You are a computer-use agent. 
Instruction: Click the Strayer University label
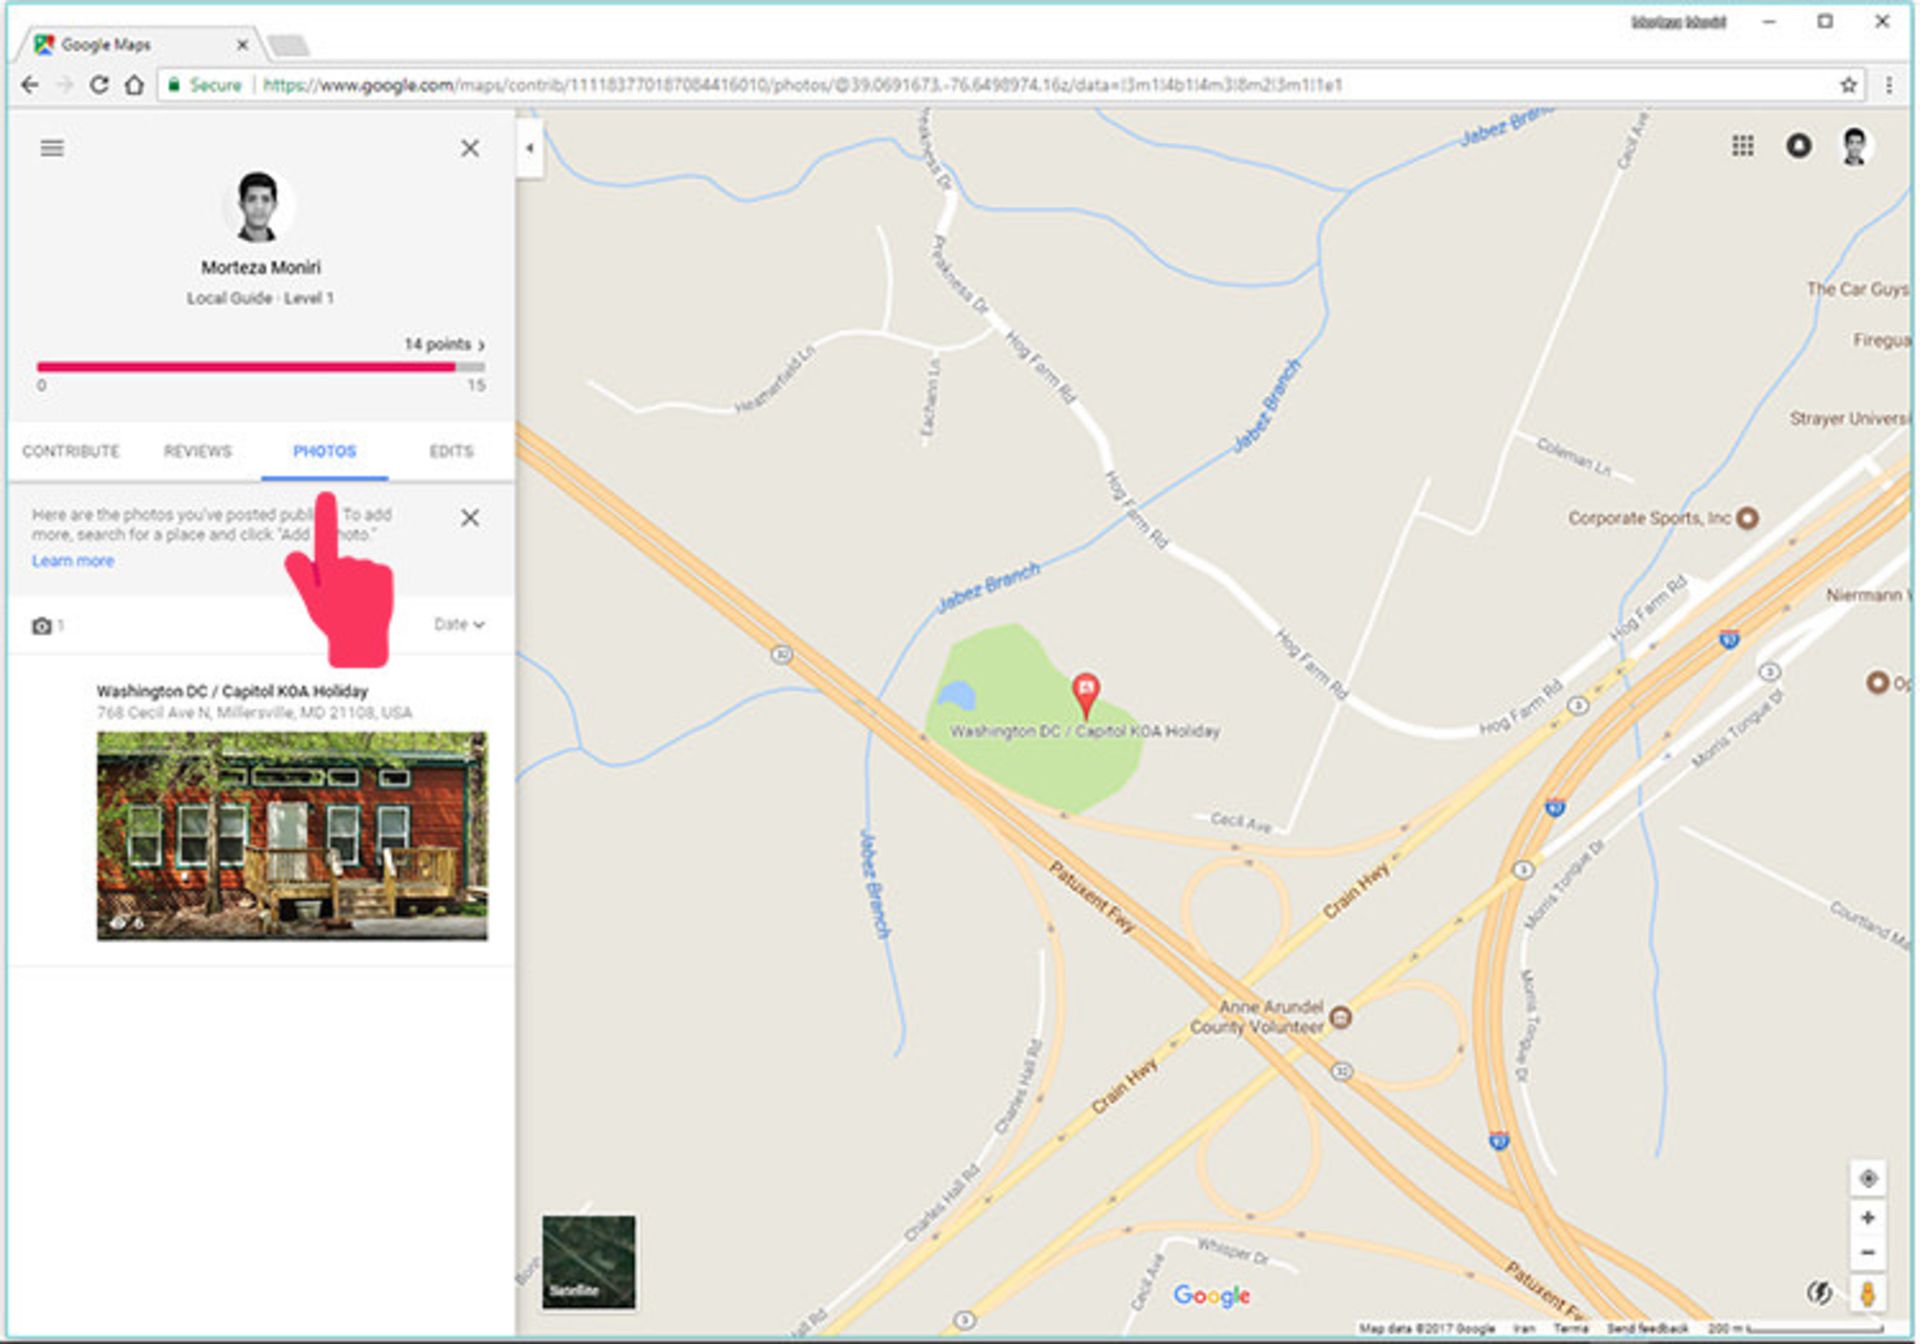pyautogui.click(x=1849, y=418)
